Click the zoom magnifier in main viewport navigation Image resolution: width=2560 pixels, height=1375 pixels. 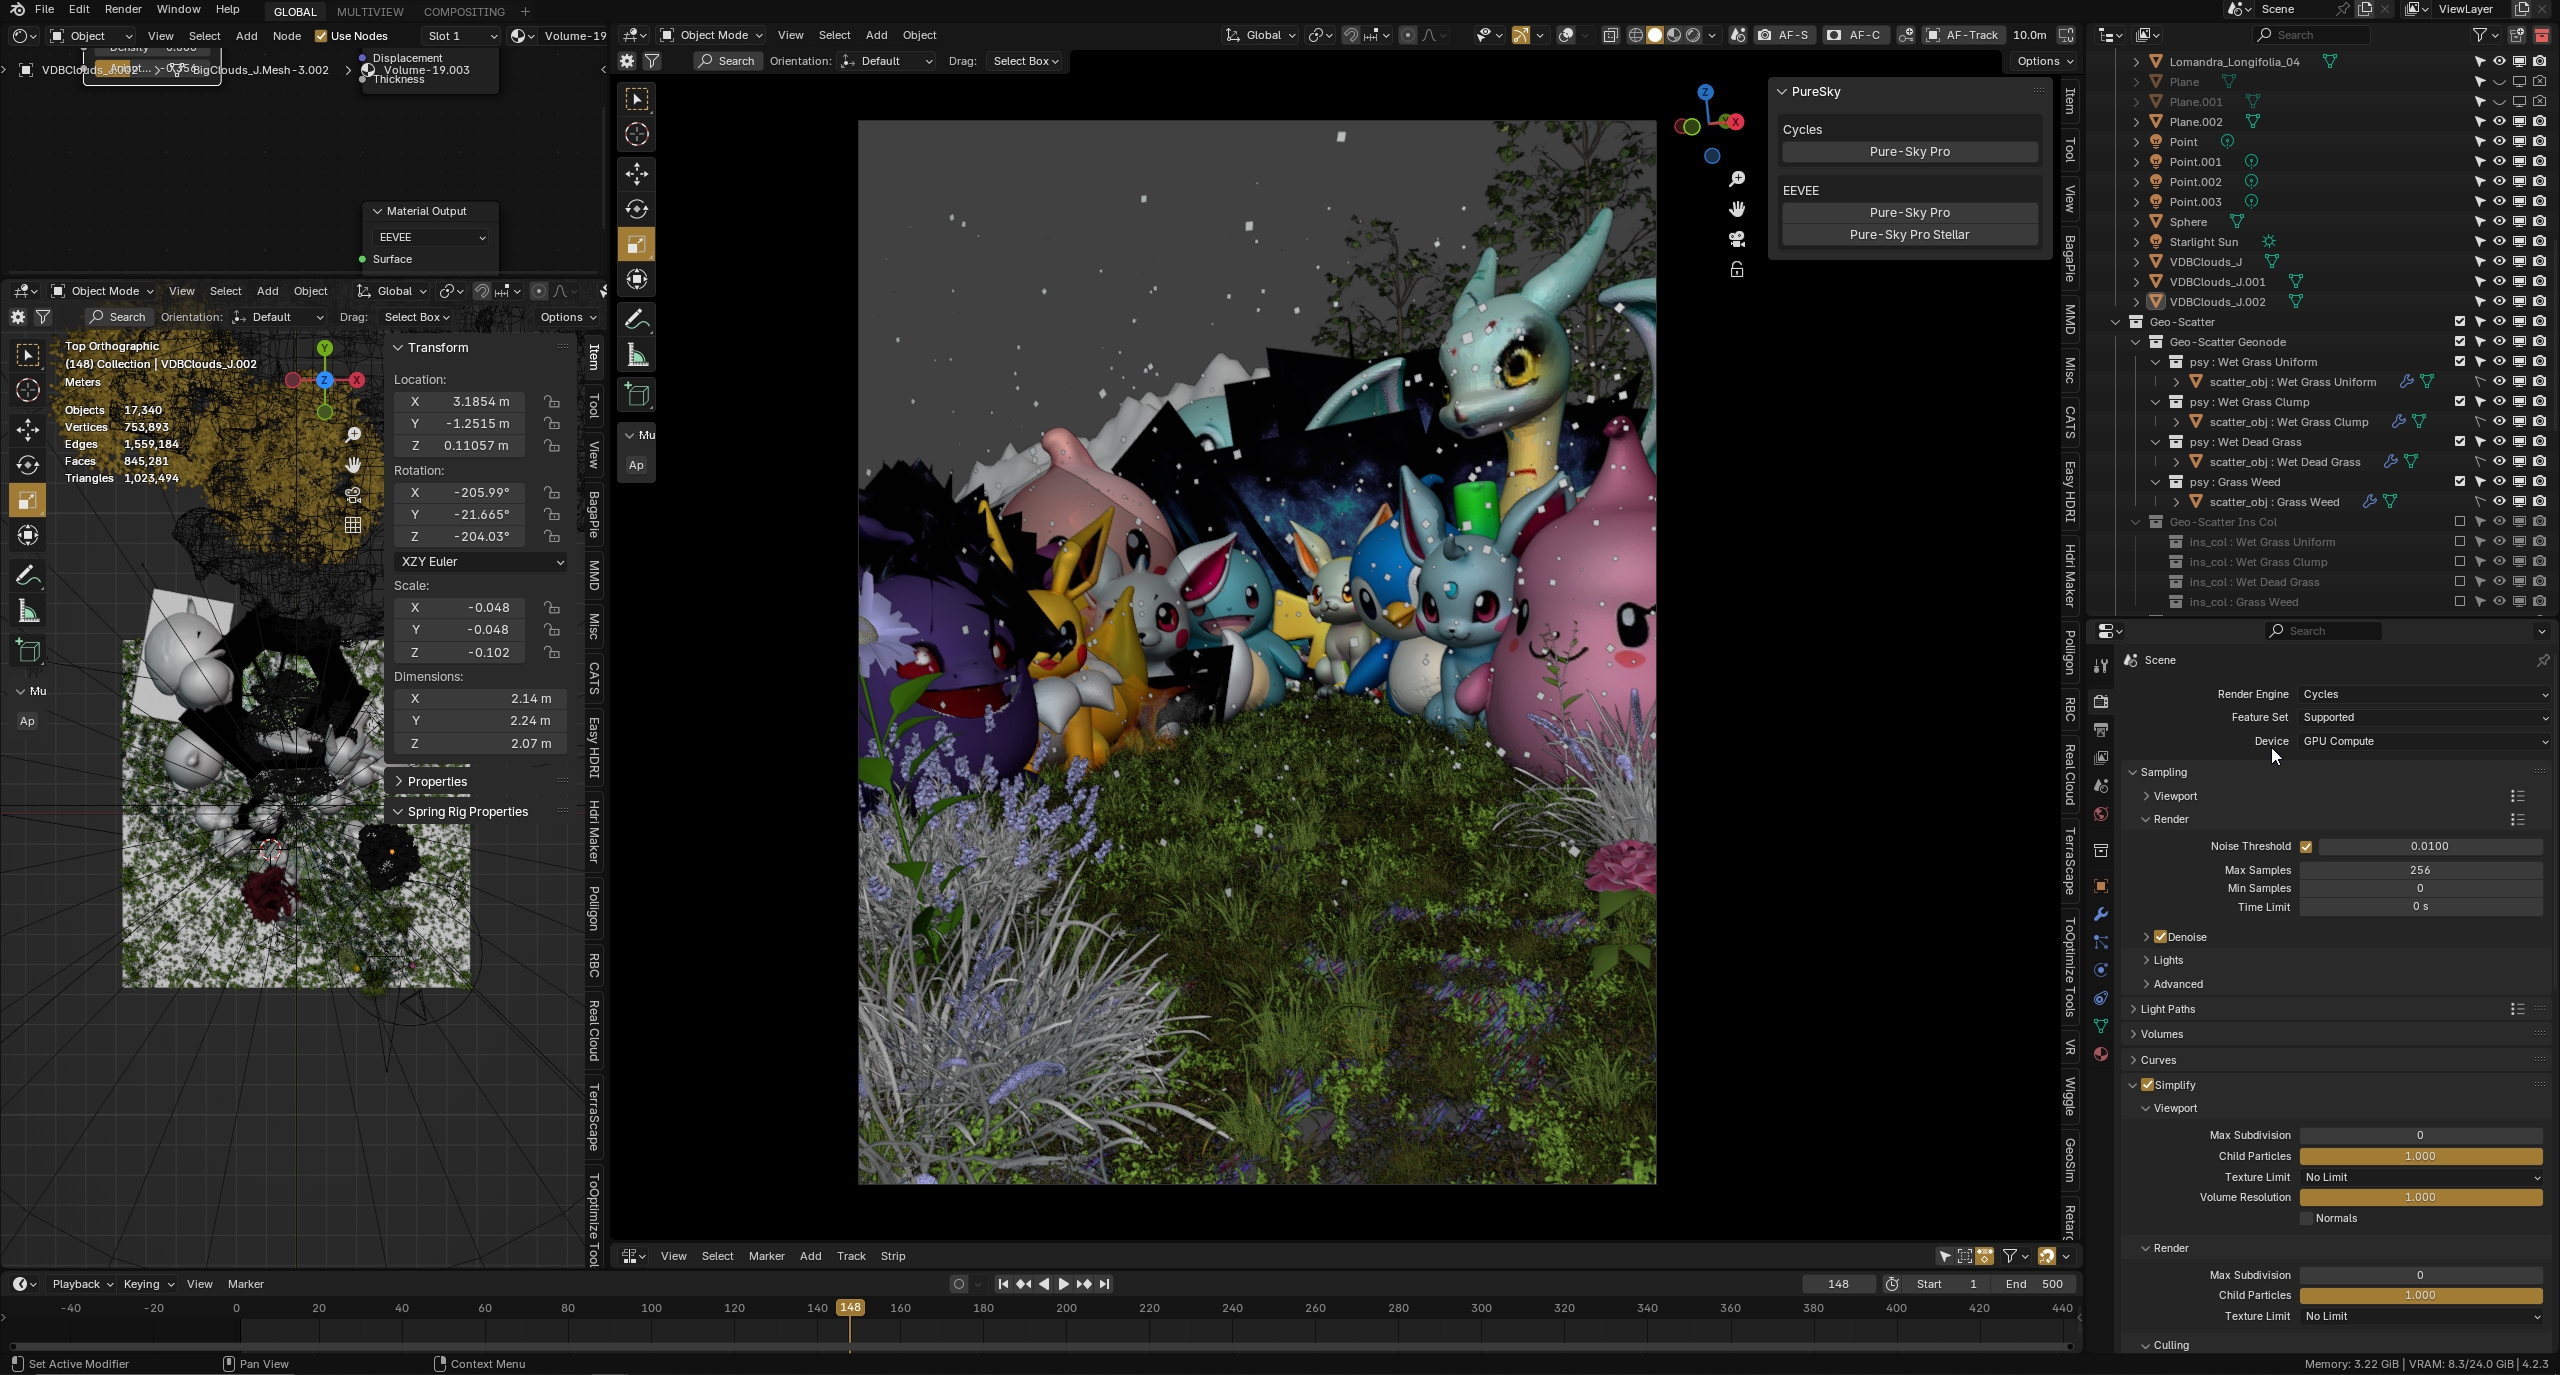pyautogui.click(x=1737, y=178)
